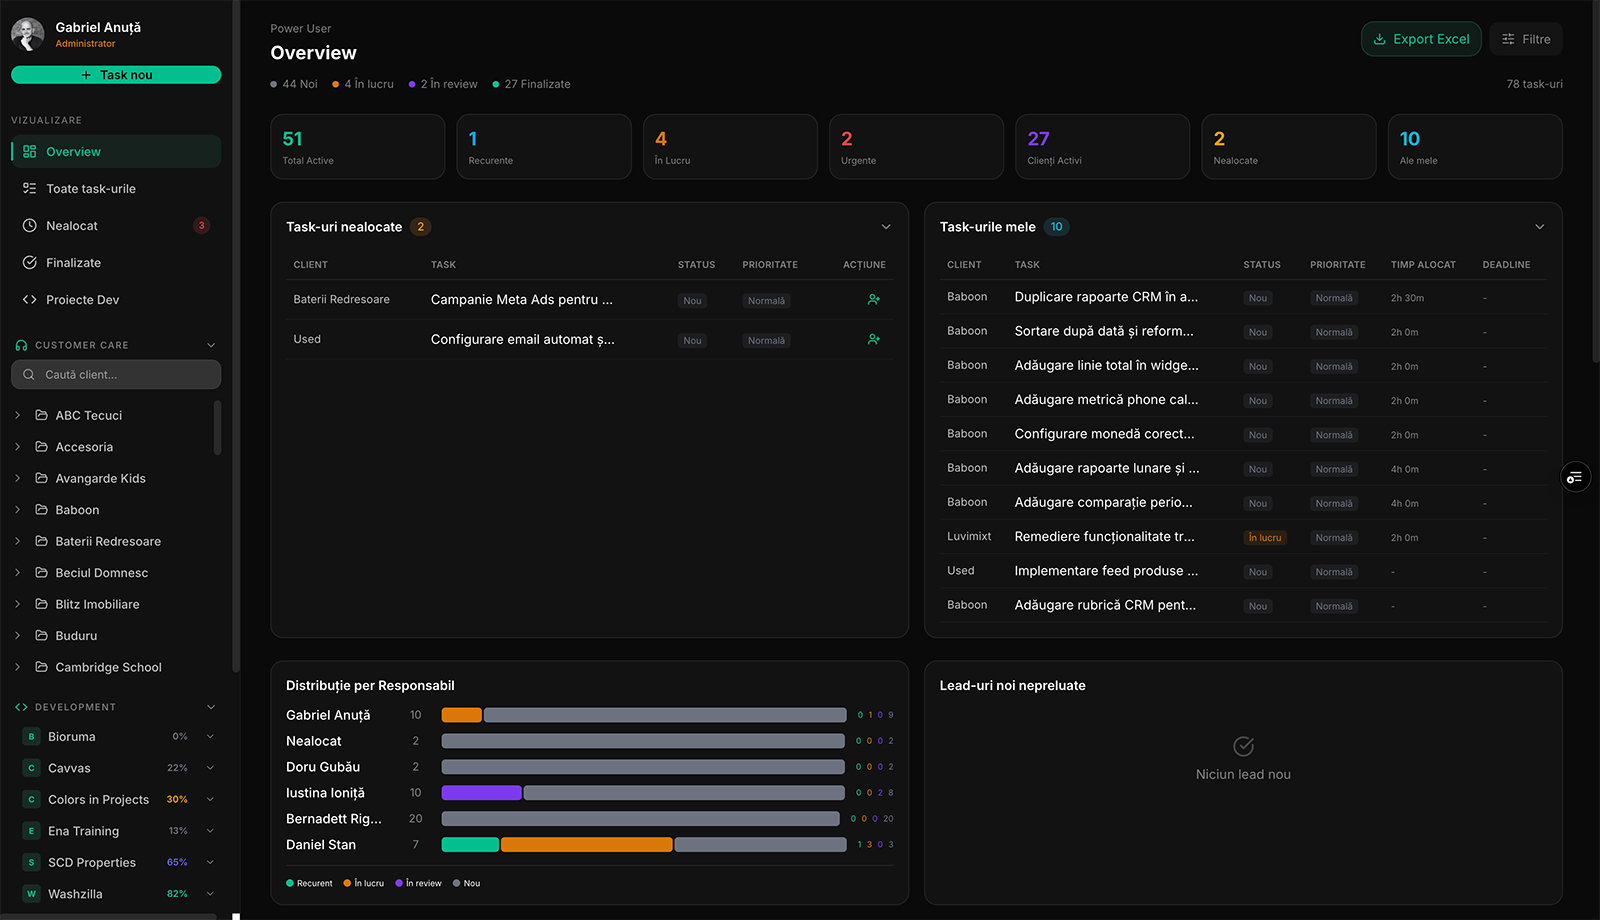Image resolution: width=1600 pixels, height=920 pixels.
Task: Click the floating list widget on right edge
Action: [x=1575, y=477]
